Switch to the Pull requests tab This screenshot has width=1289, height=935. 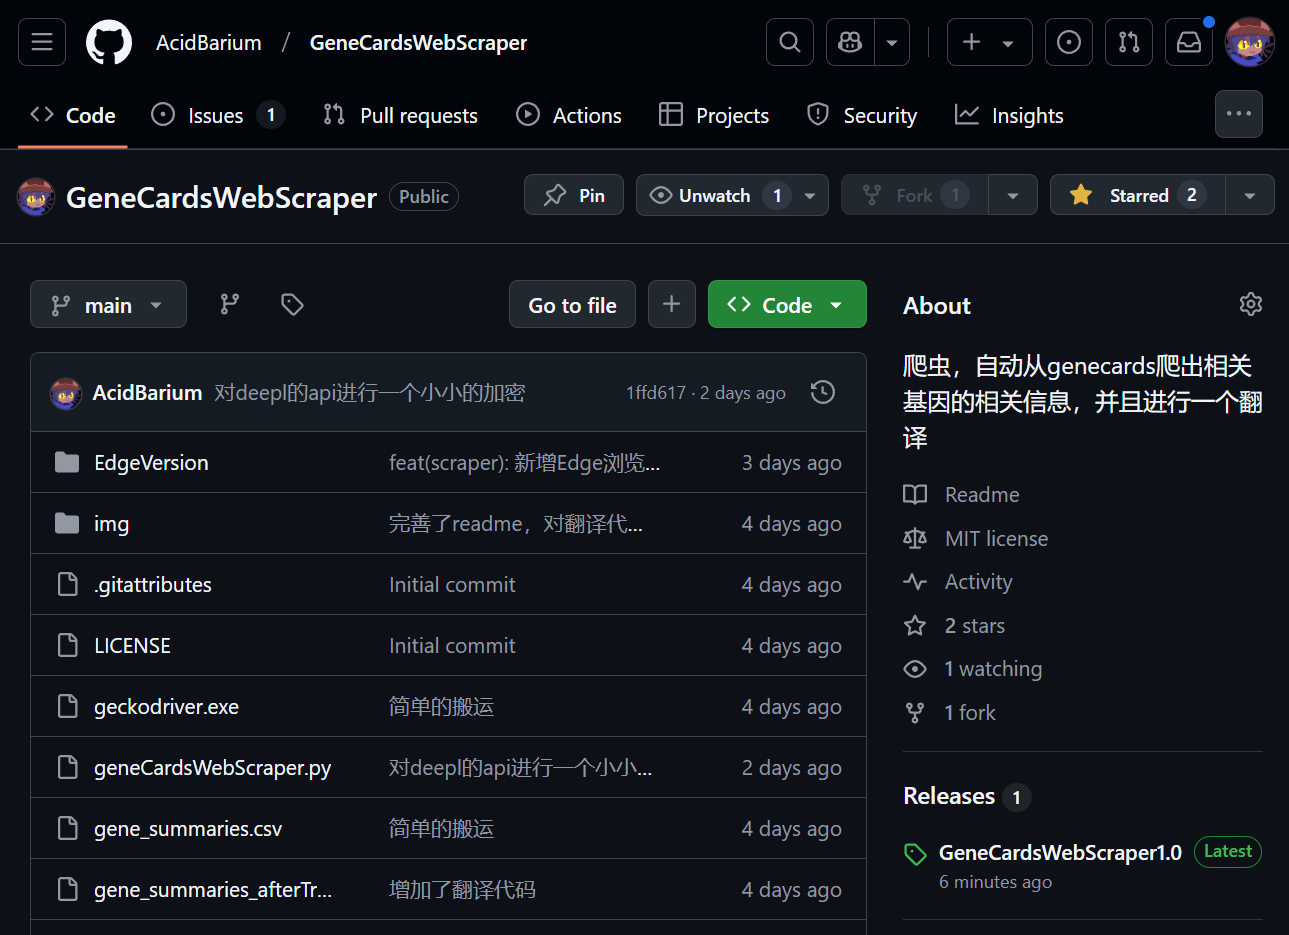[x=401, y=116]
